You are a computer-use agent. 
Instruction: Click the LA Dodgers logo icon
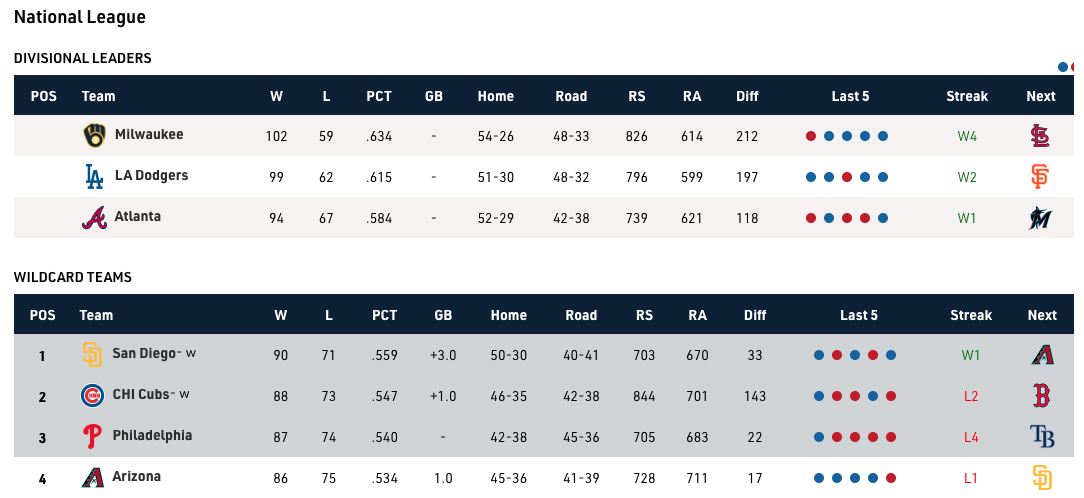[x=94, y=176]
